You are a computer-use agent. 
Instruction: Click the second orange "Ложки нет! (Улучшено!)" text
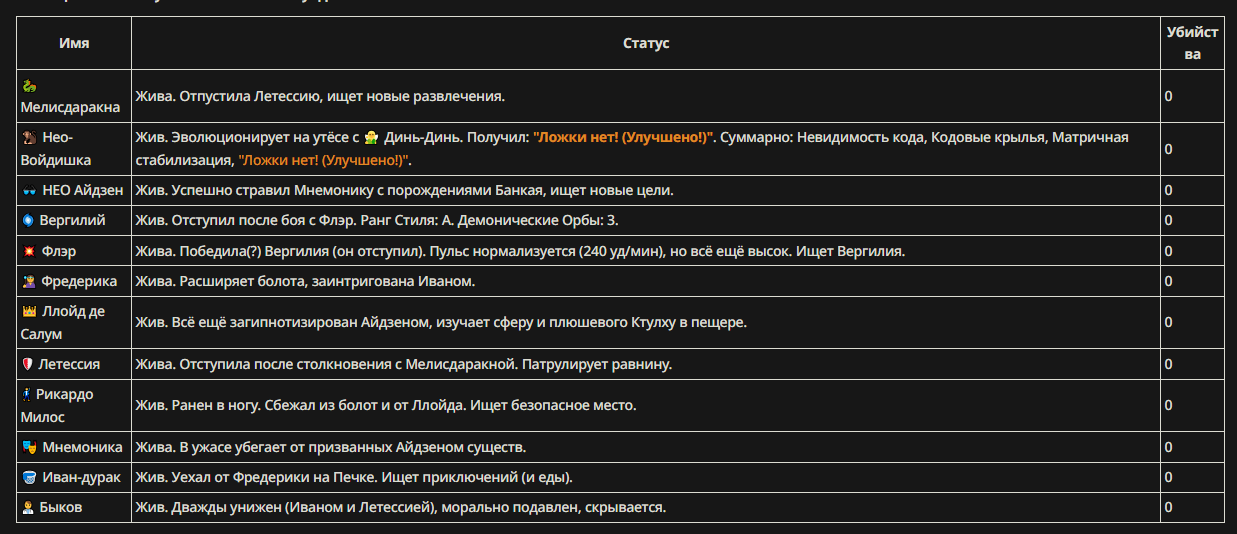(x=324, y=160)
